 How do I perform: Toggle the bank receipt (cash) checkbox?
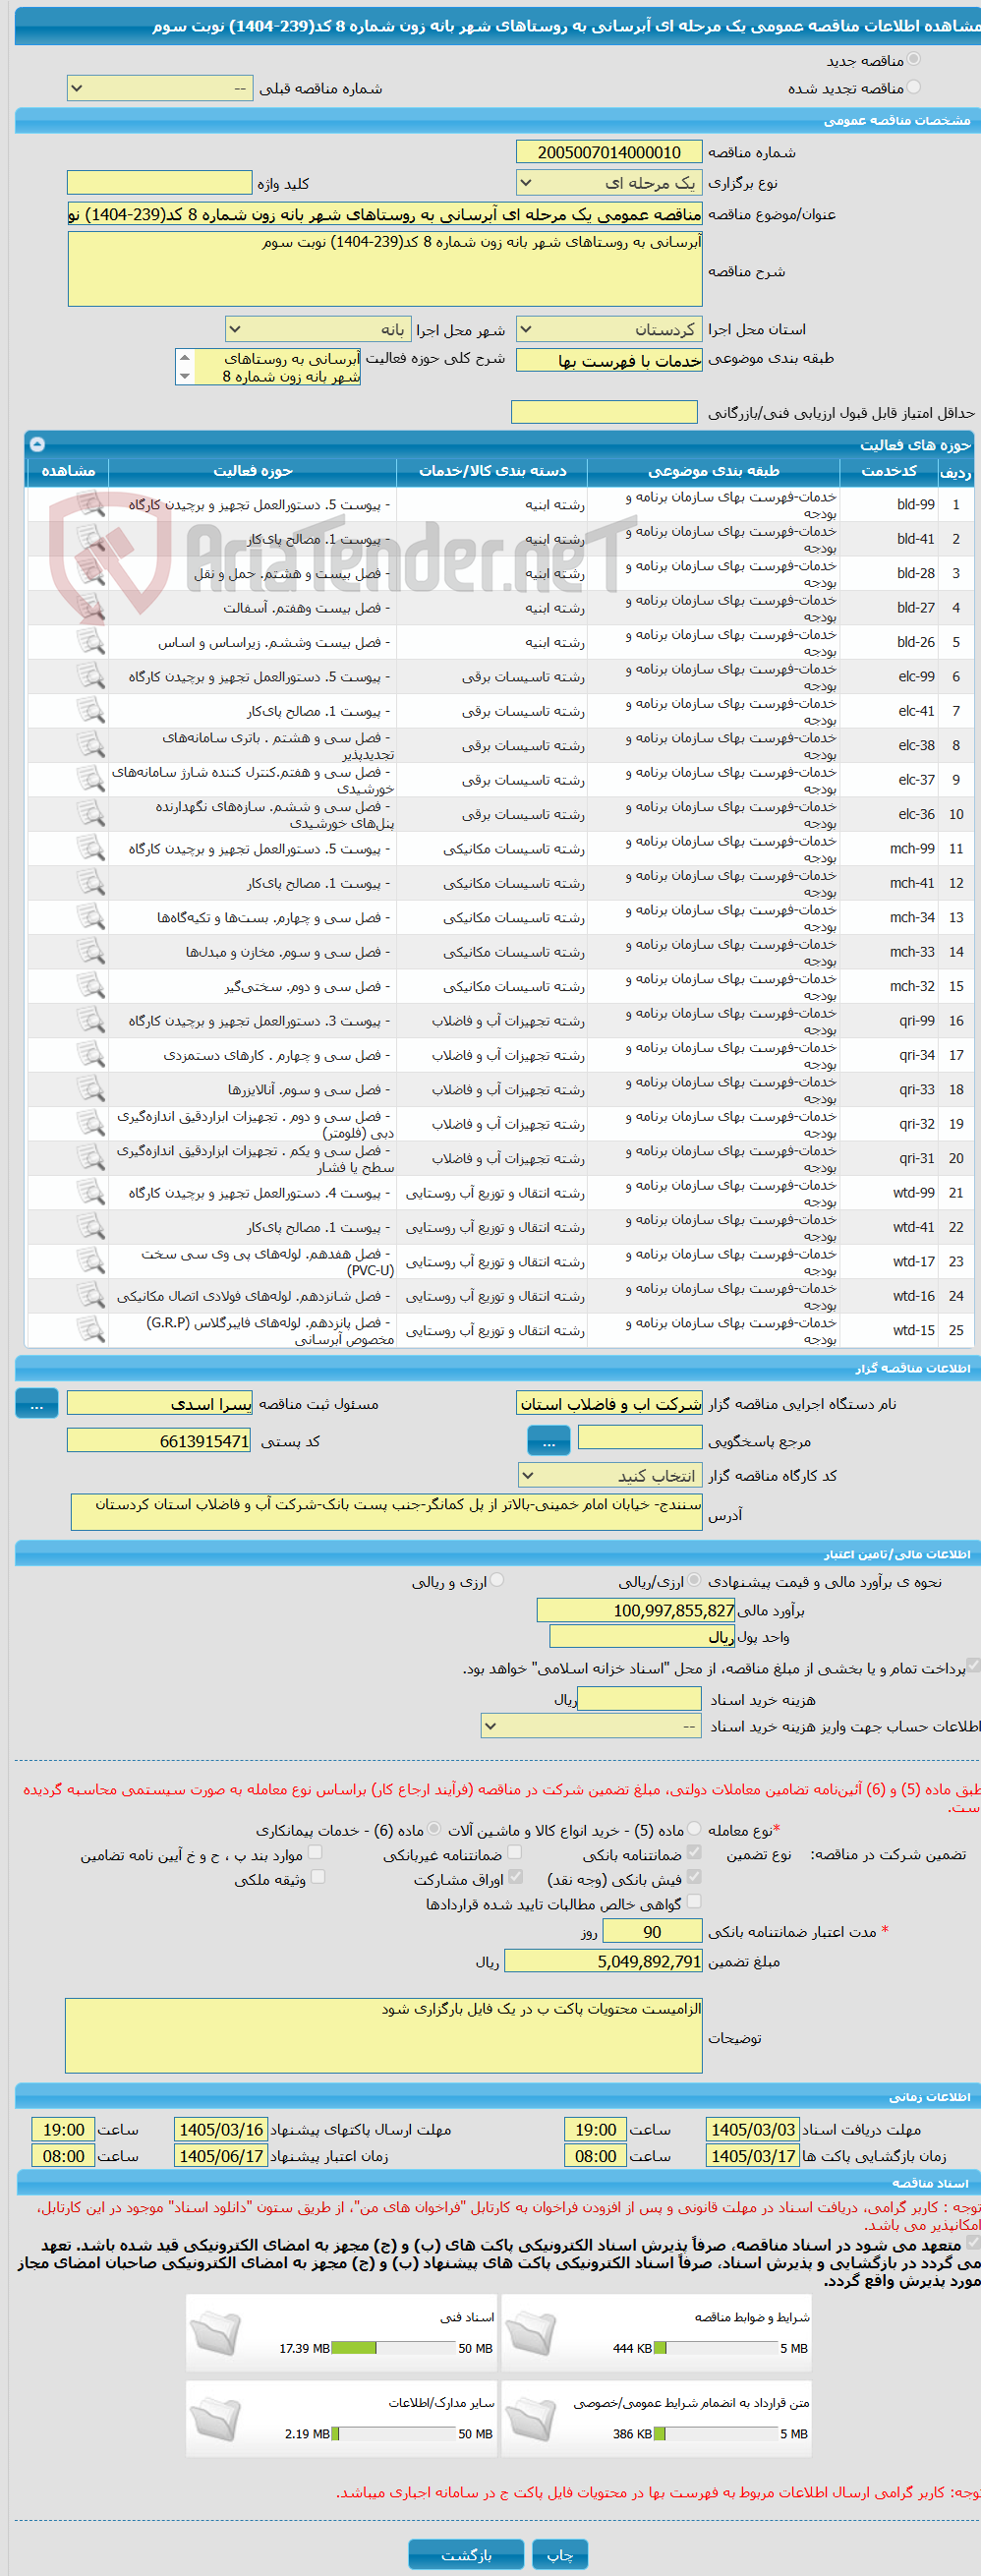pyautogui.click(x=695, y=1878)
